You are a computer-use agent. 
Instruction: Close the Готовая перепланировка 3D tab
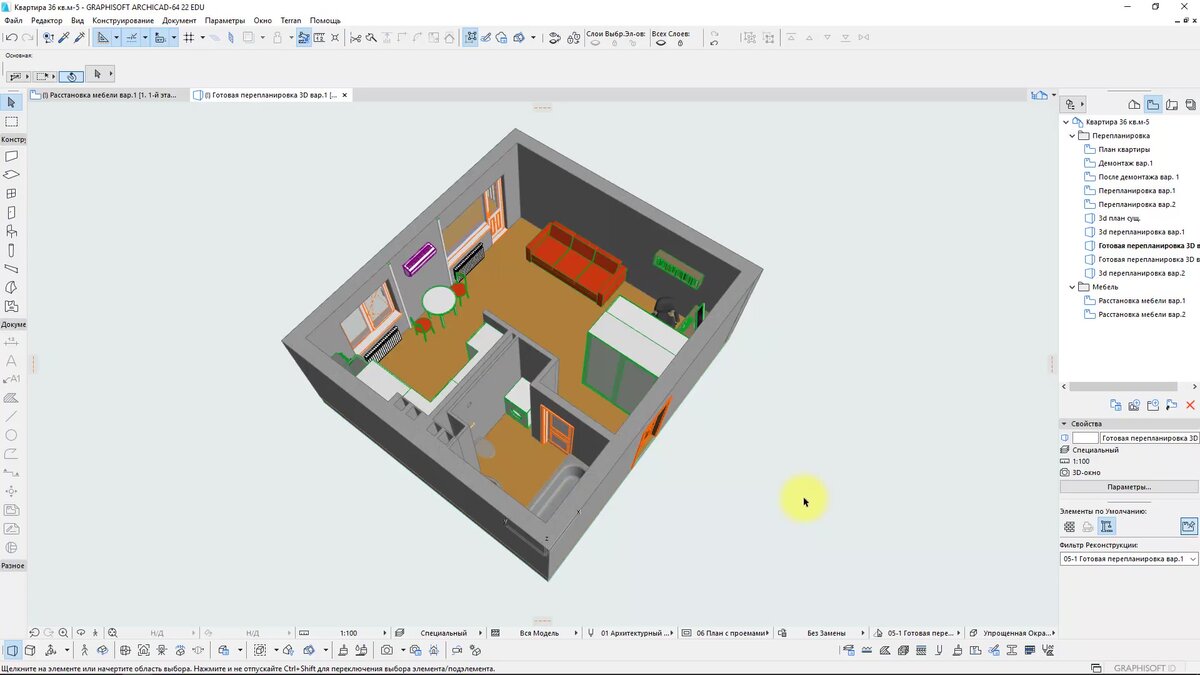(345, 95)
